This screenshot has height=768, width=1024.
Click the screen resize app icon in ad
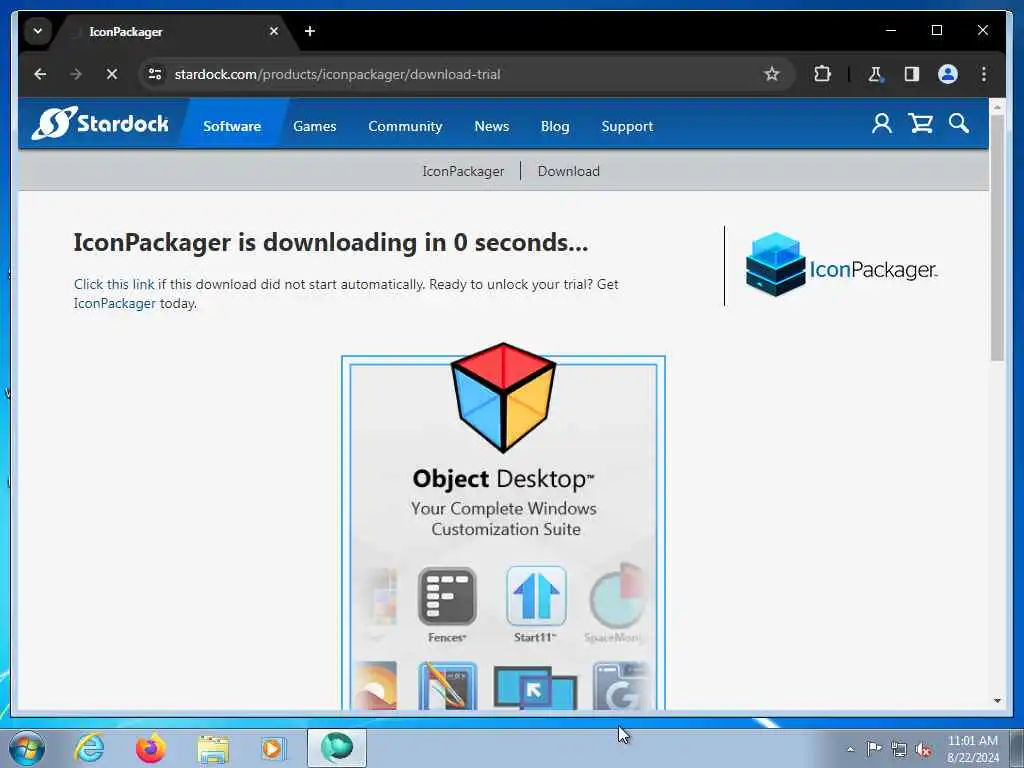point(536,688)
